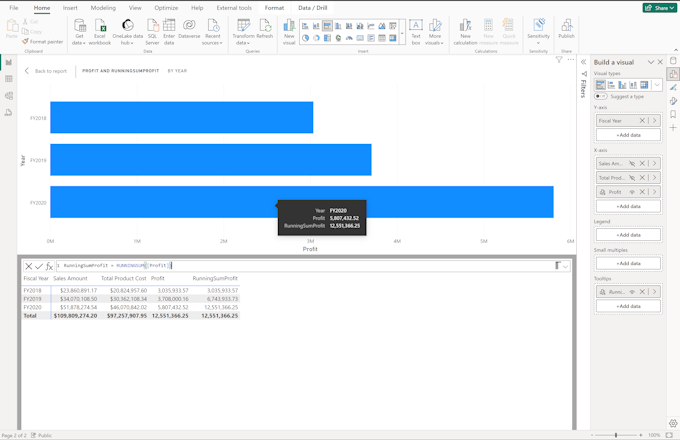Click the Enter data icon
The height and width of the screenshot is (440, 680).
tap(169, 26)
